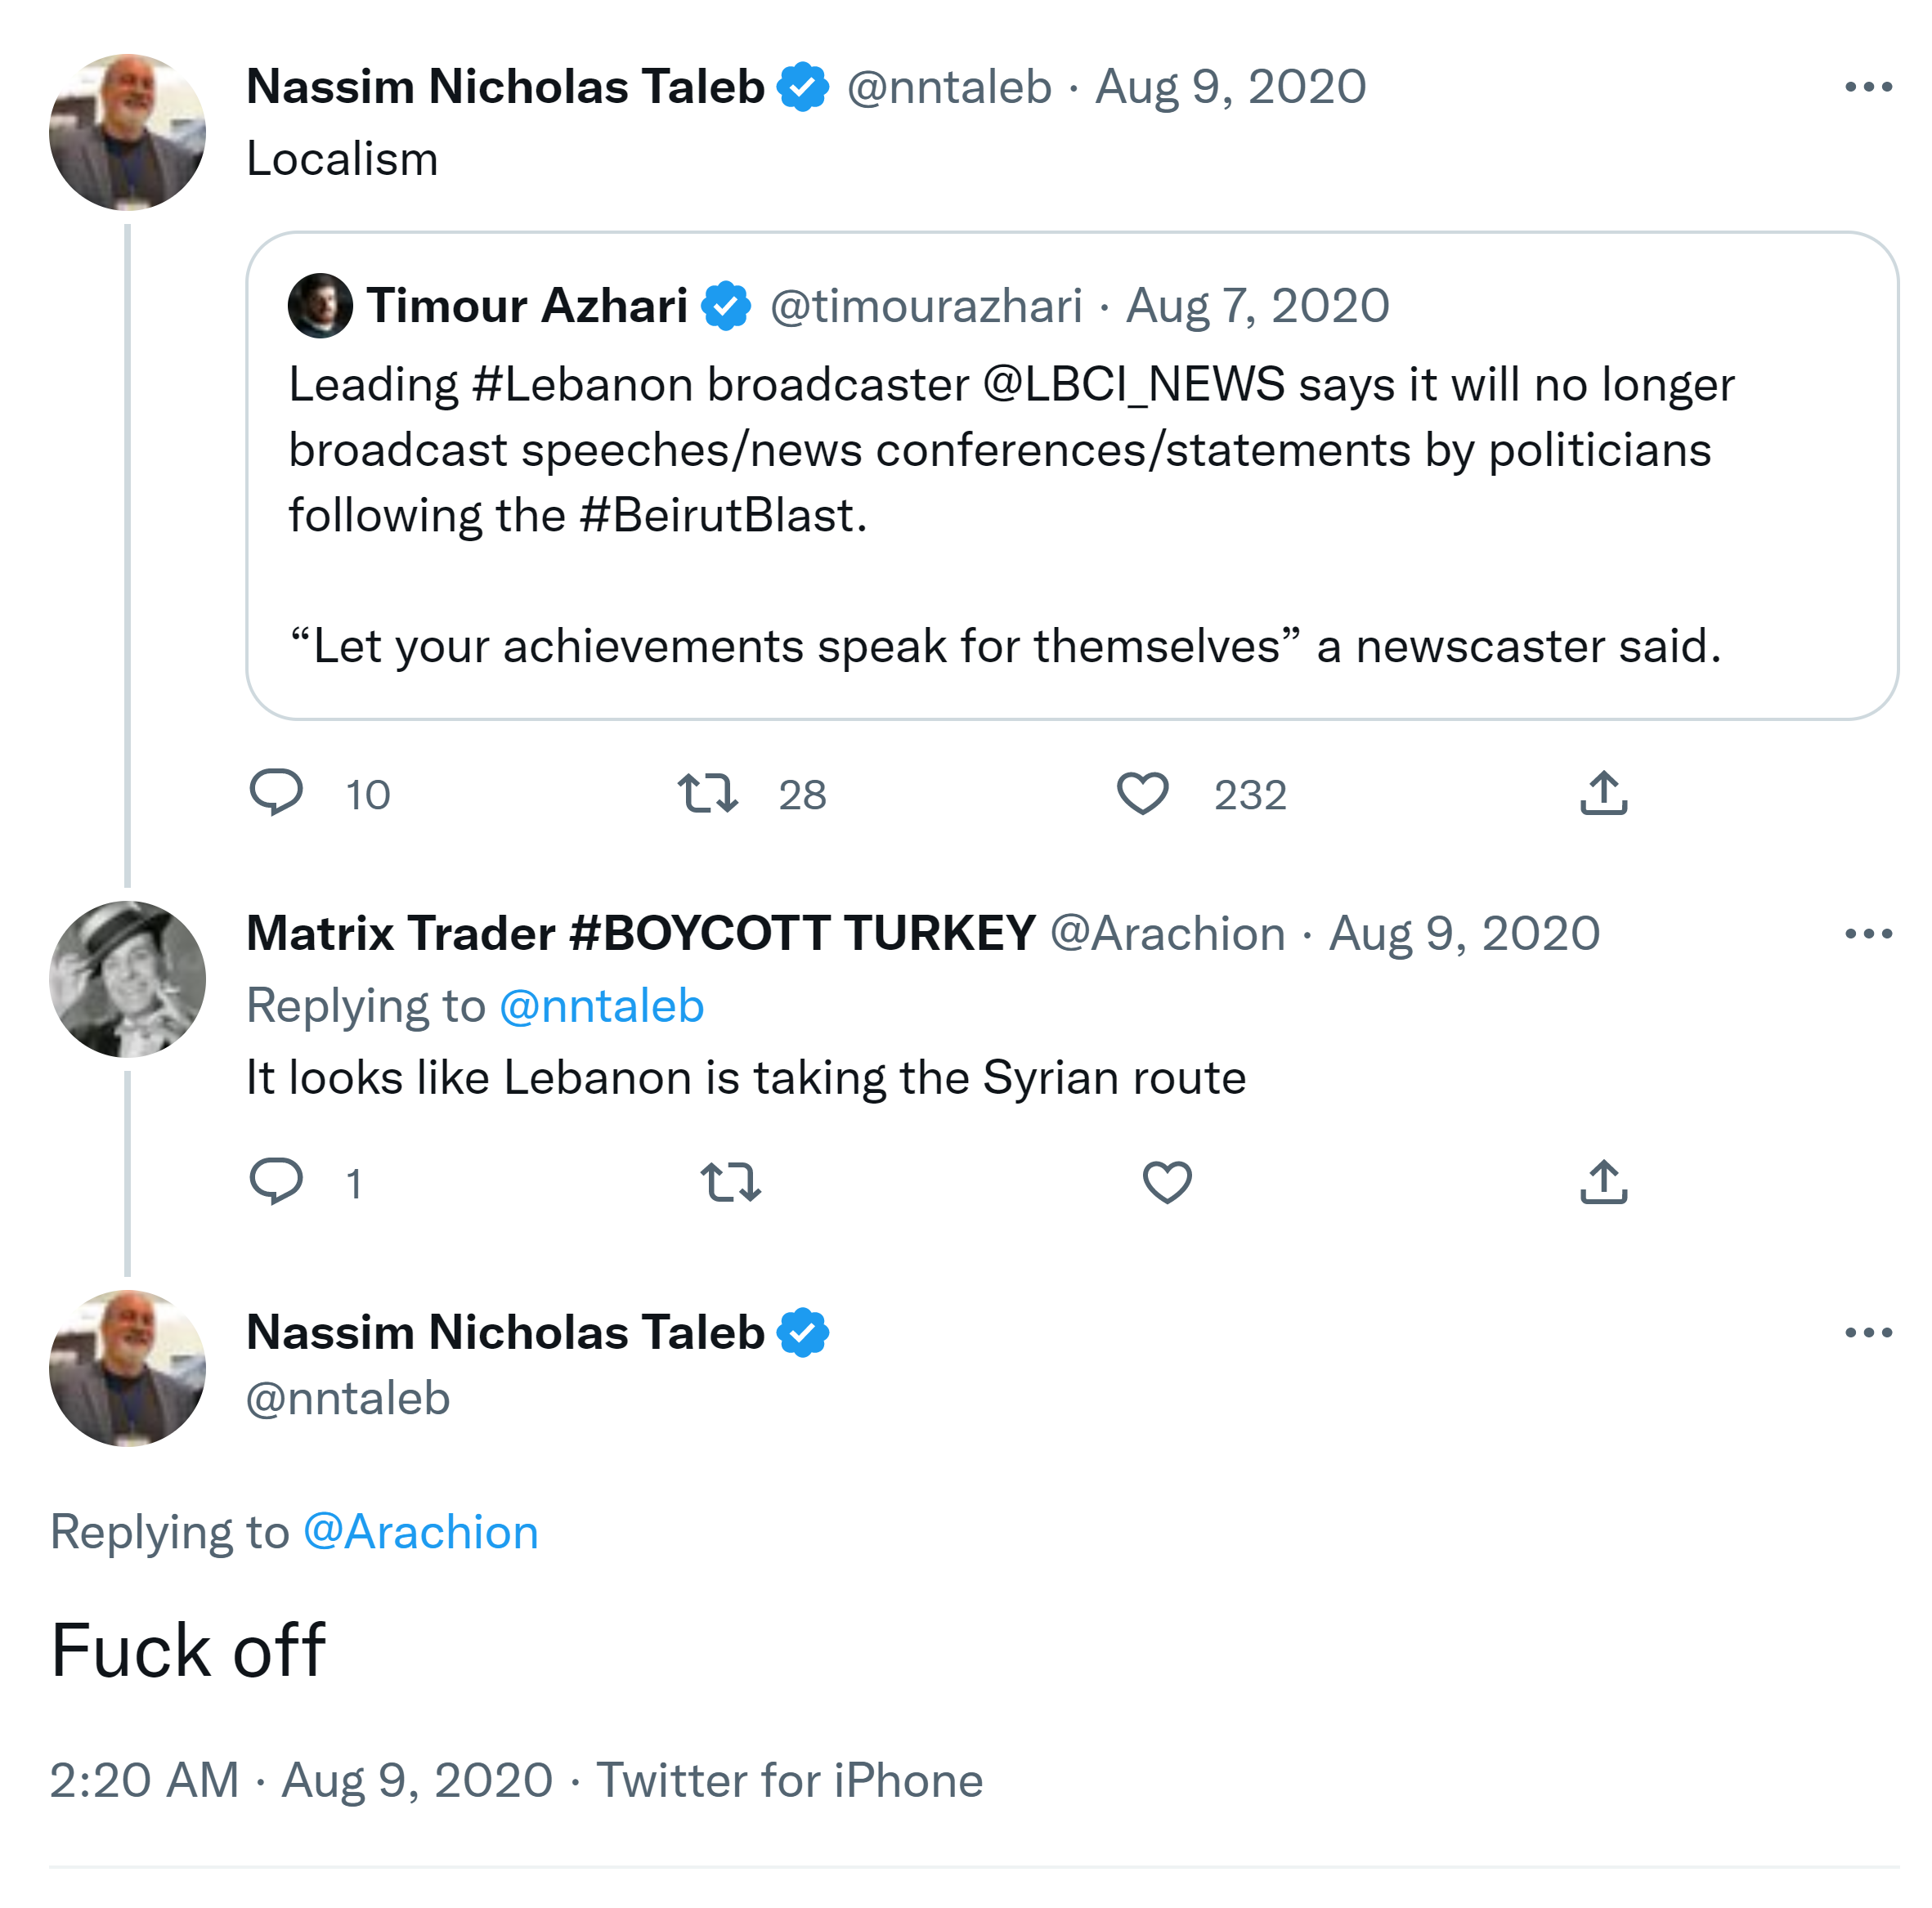Reply to Taleb's Localism tweet
Screen dimensions: 1932x1908
tap(275, 793)
